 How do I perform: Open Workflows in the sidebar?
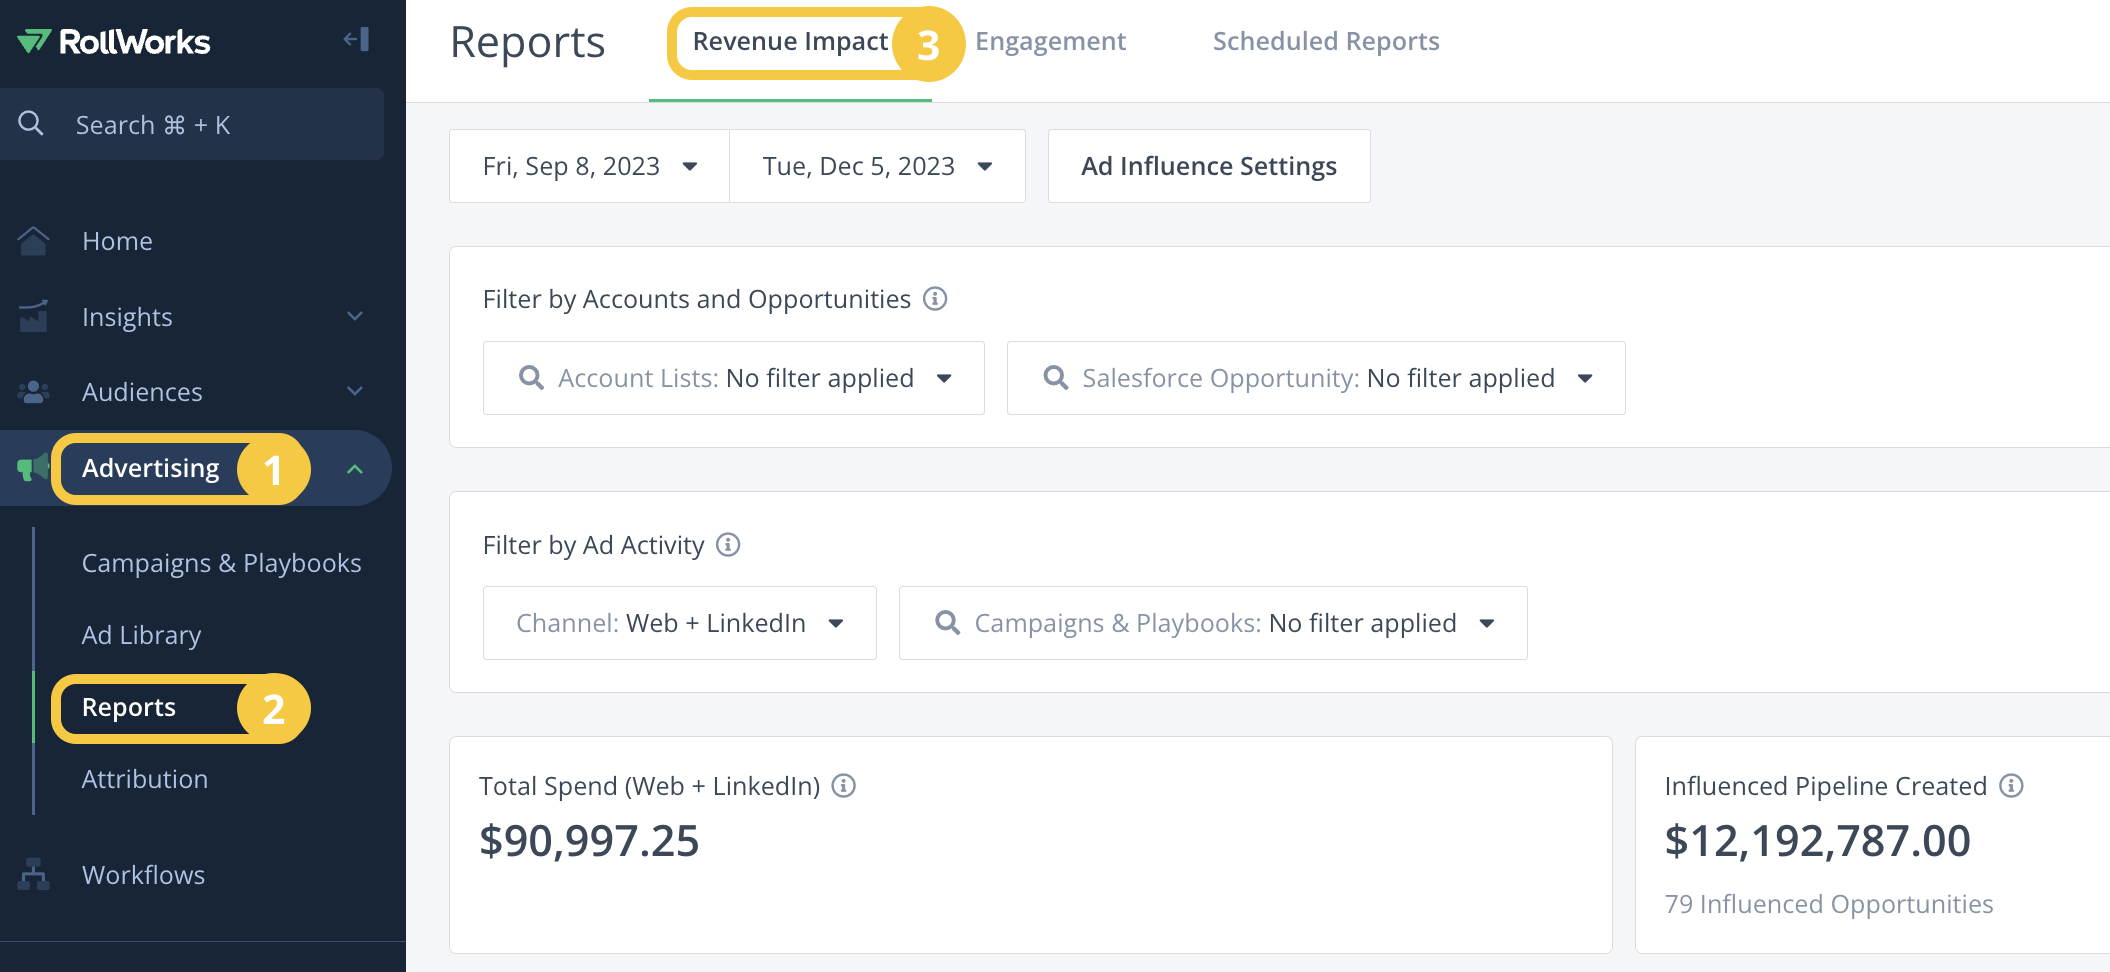click(144, 875)
